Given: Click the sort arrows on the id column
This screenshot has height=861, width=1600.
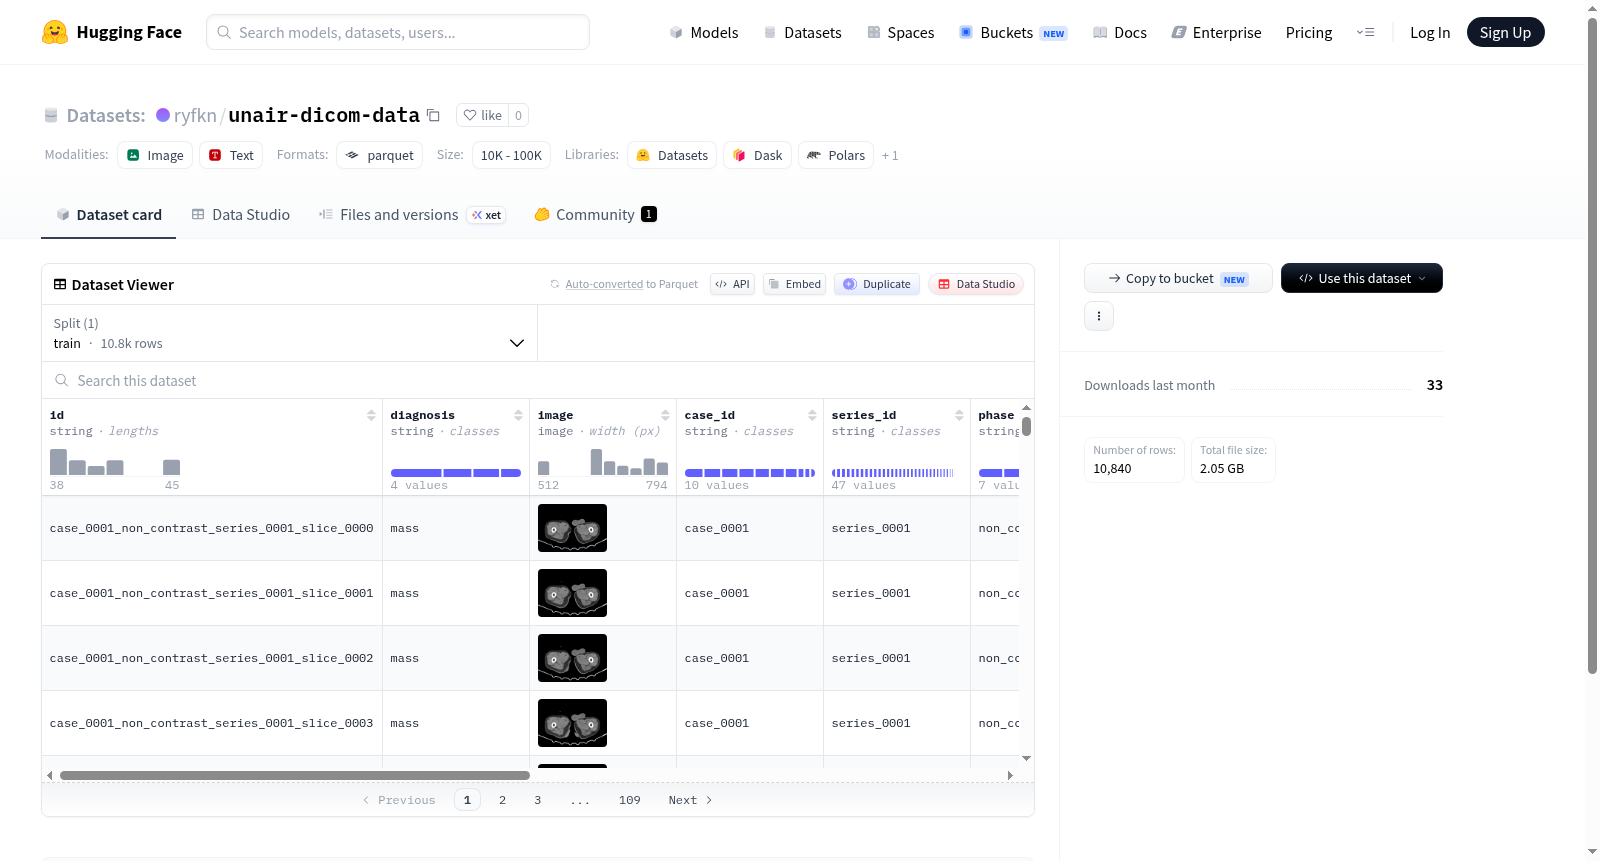Looking at the screenshot, I should tap(371, 415).
